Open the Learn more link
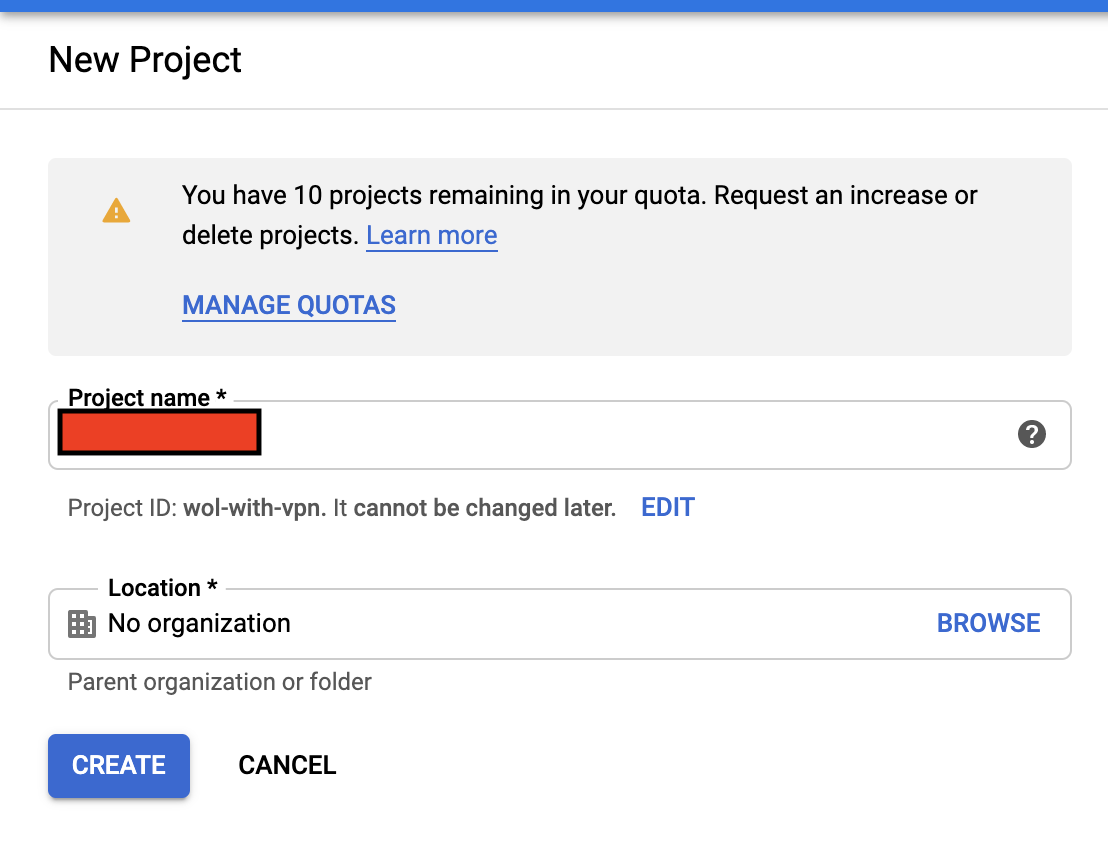The width and height of the screenshot is (1108, 852). 432,235
